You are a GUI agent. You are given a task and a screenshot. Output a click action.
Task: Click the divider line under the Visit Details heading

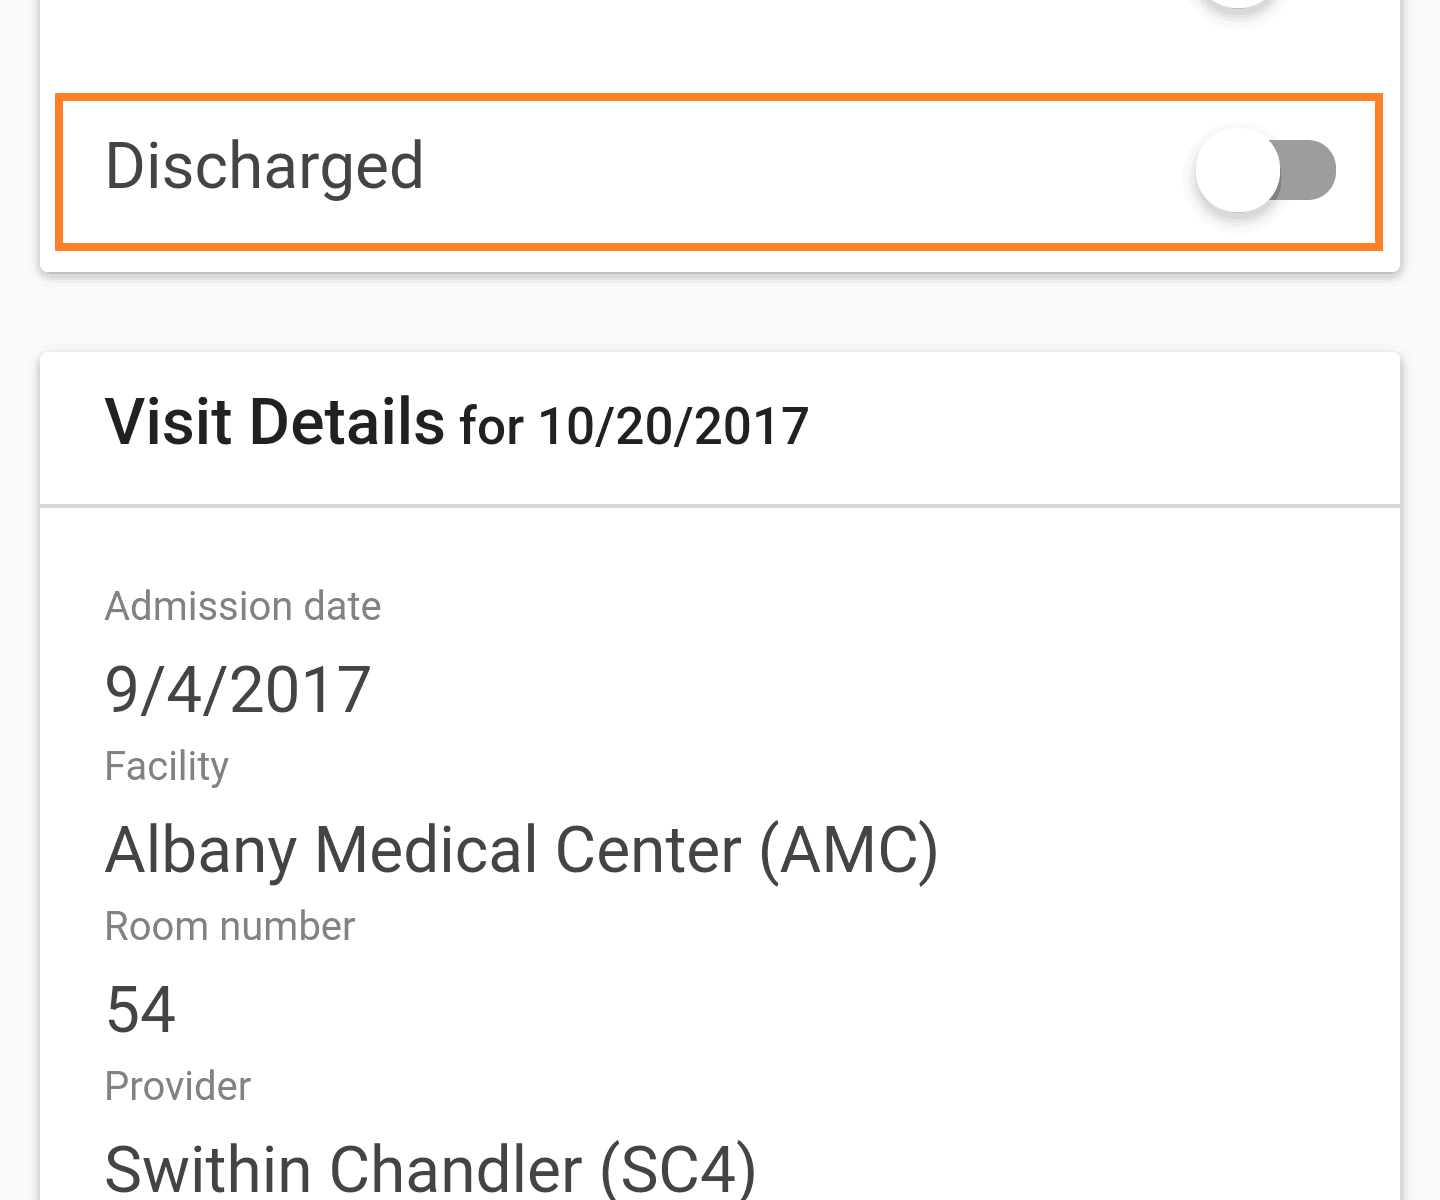click(x=720, y=506)
